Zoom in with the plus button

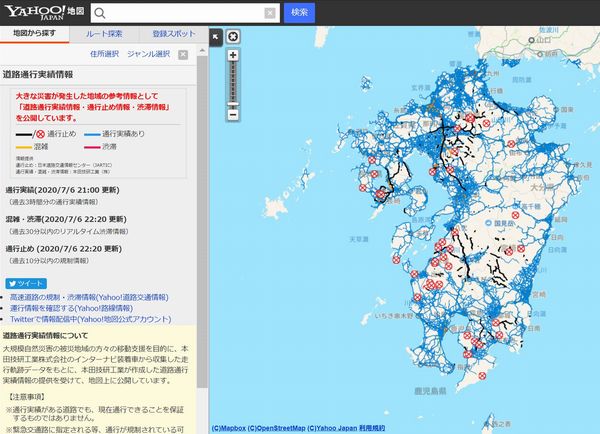tap(233, 55)
